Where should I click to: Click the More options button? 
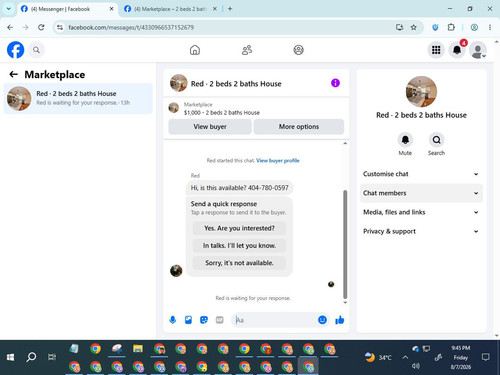coord(299,127)
